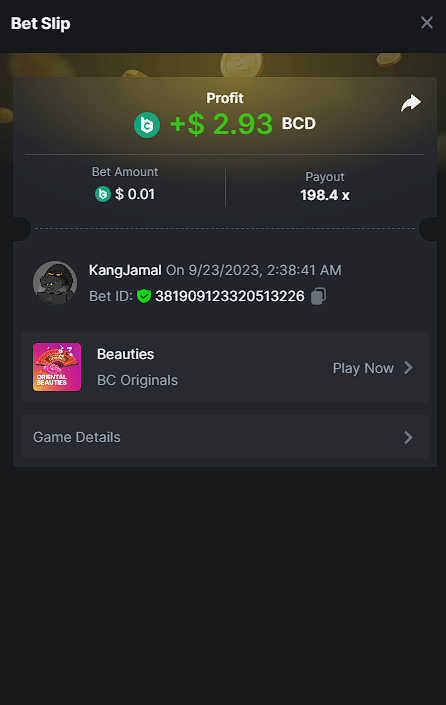The height and width of the screenshot is (705, 446).
Task: Close the Bet Slip dialog
Action: coord(427,22)
